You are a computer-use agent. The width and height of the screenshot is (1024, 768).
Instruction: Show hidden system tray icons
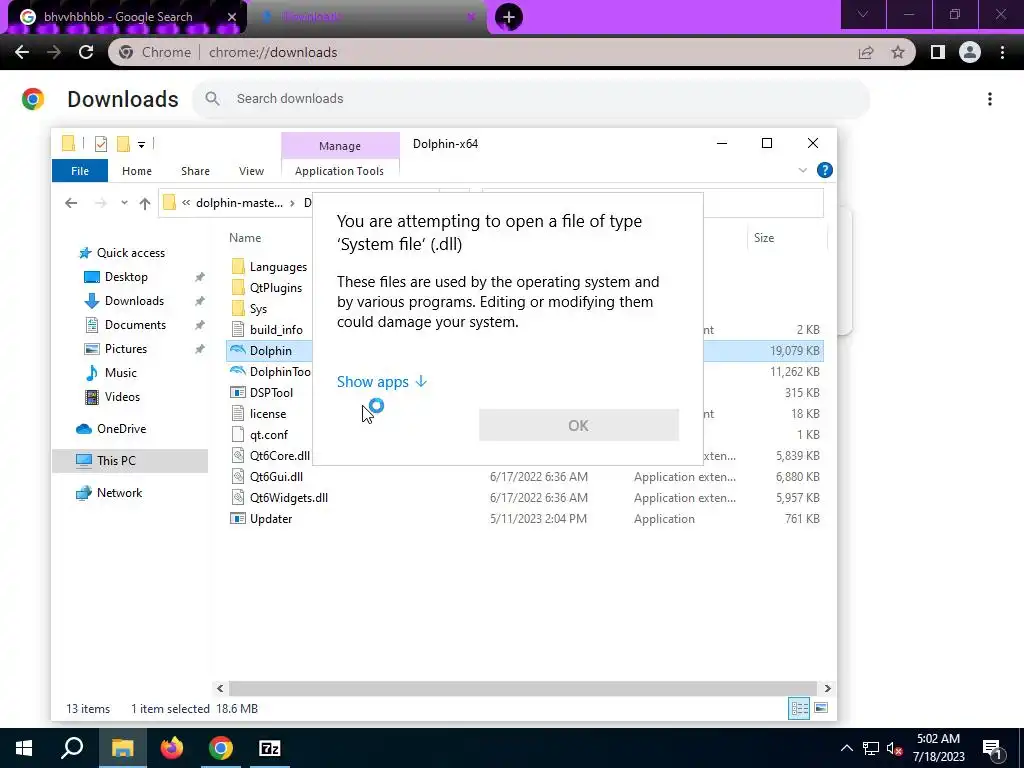pyautogui.click(x=846, y=748)
